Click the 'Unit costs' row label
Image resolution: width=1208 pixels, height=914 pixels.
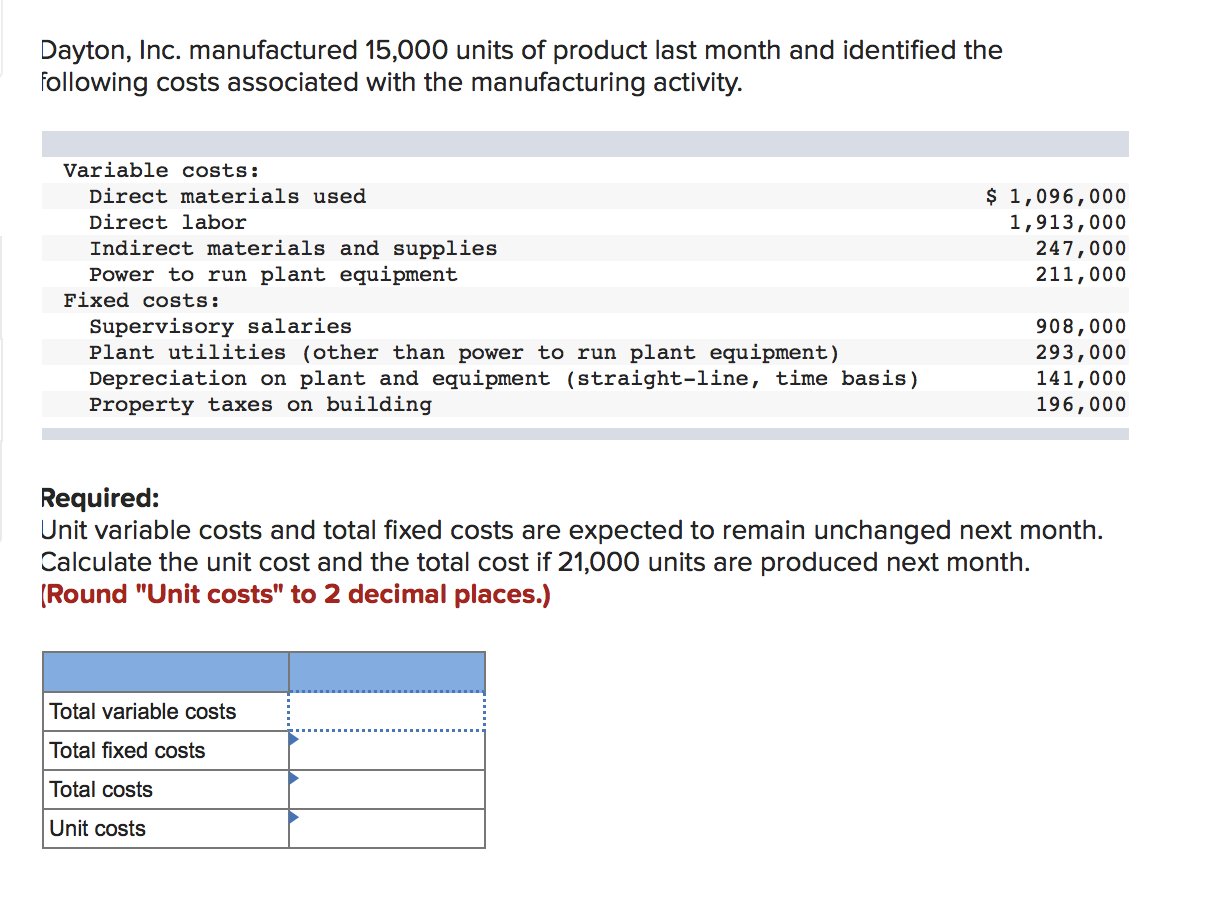click(x=97, y=829)
